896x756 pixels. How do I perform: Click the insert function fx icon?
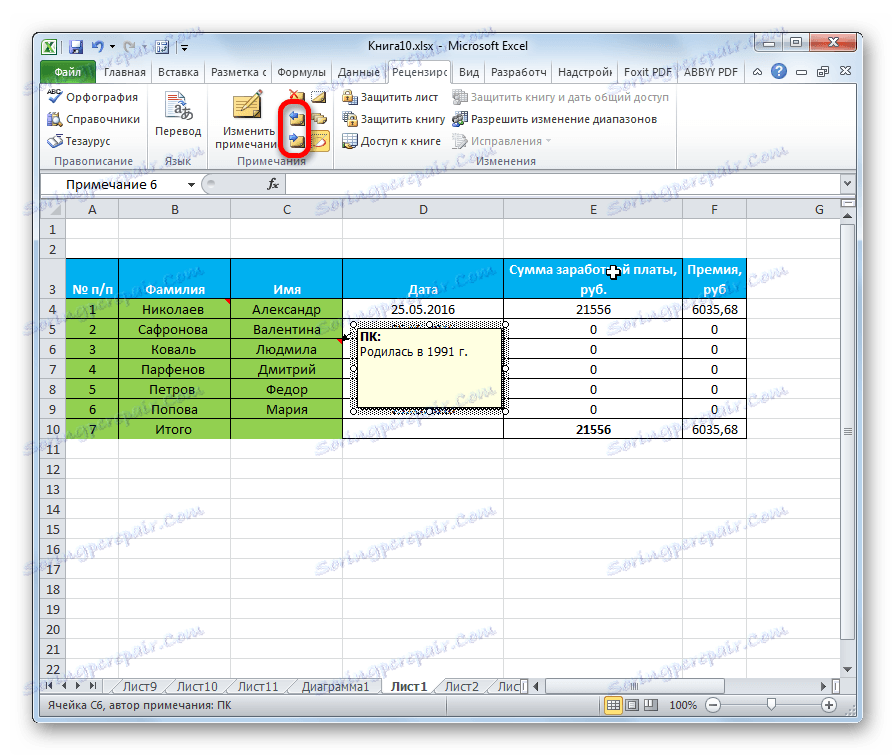coord(273,184)
